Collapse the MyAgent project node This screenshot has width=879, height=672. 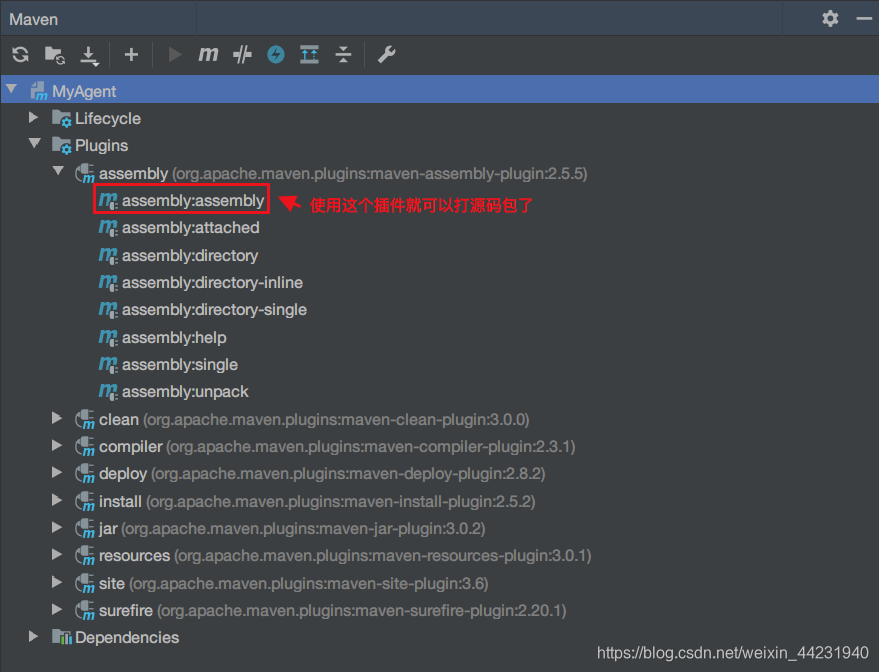pos(11,89)
